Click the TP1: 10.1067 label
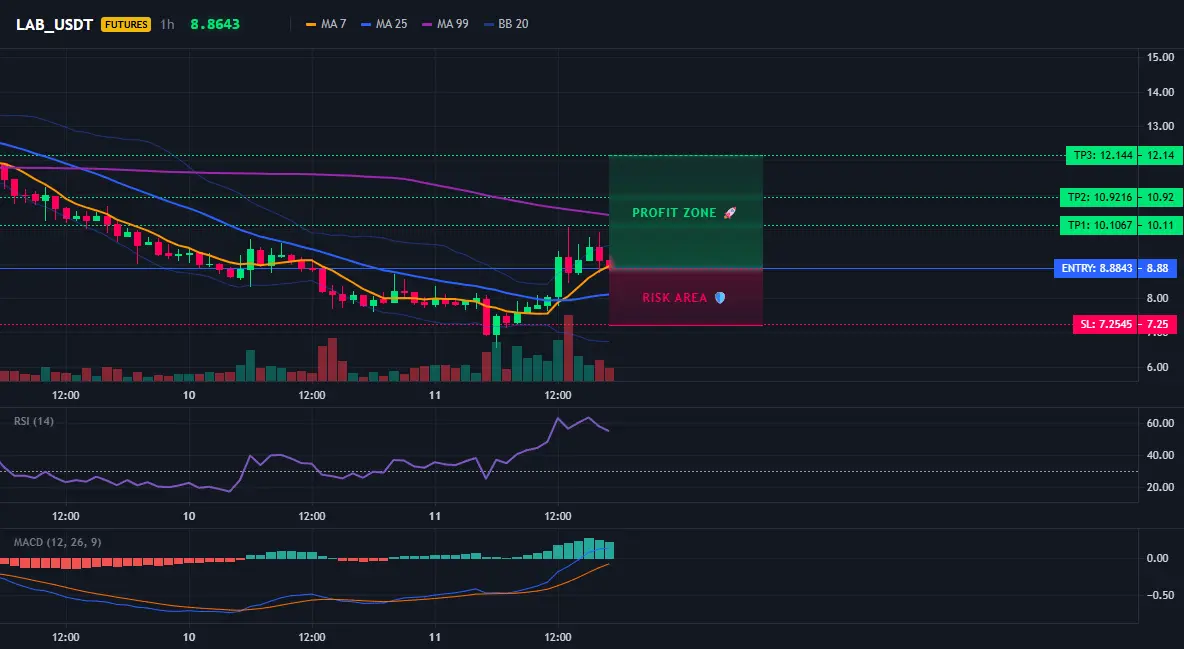The image size is (1184, 649). pyautogui.click(x=1099, y=225)
